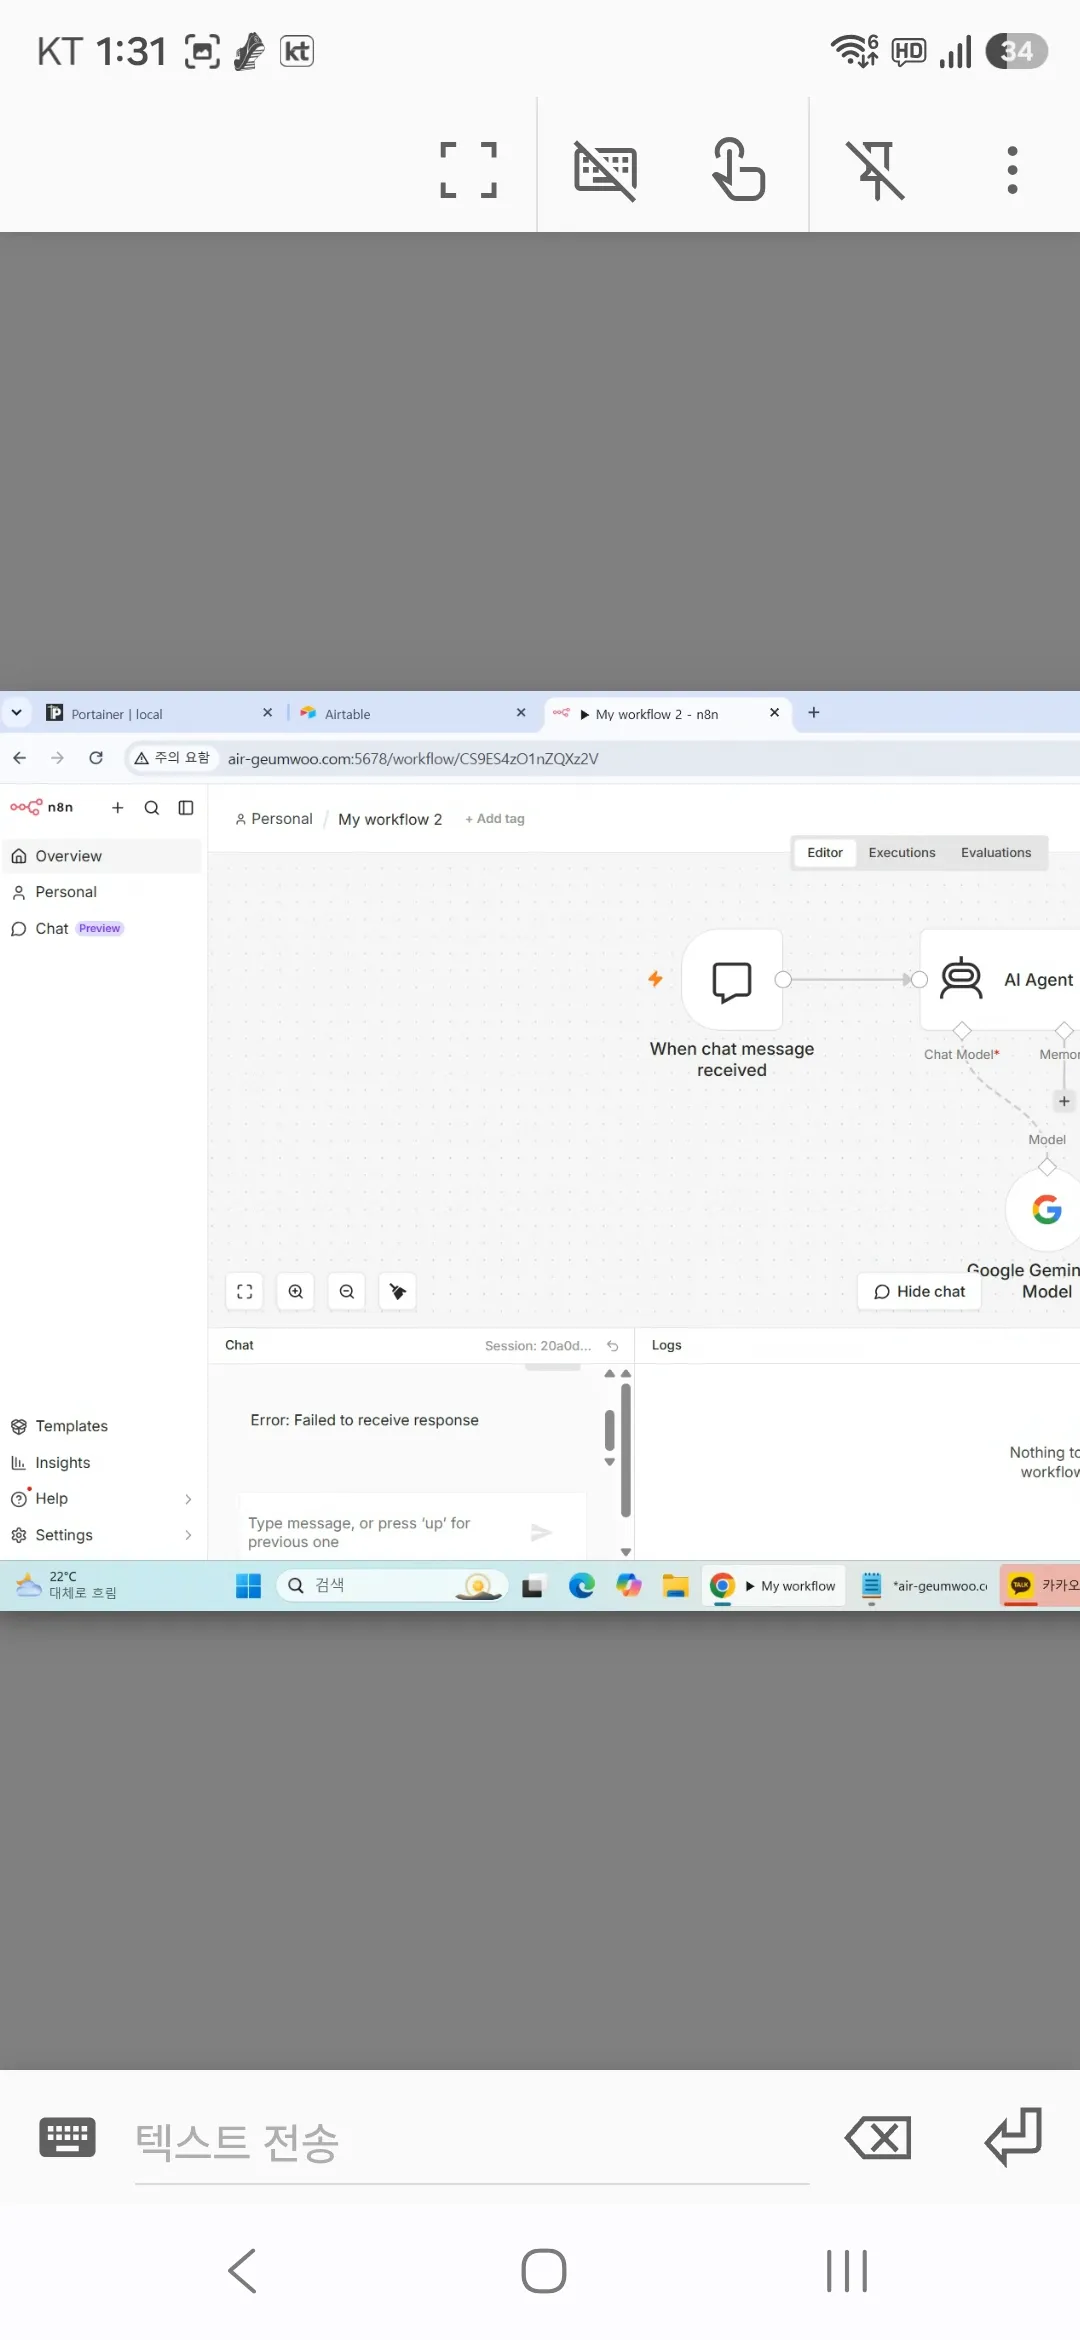
Task: Toggle the keyboard-off icon in top toolbar
Action: click(605, 170)
